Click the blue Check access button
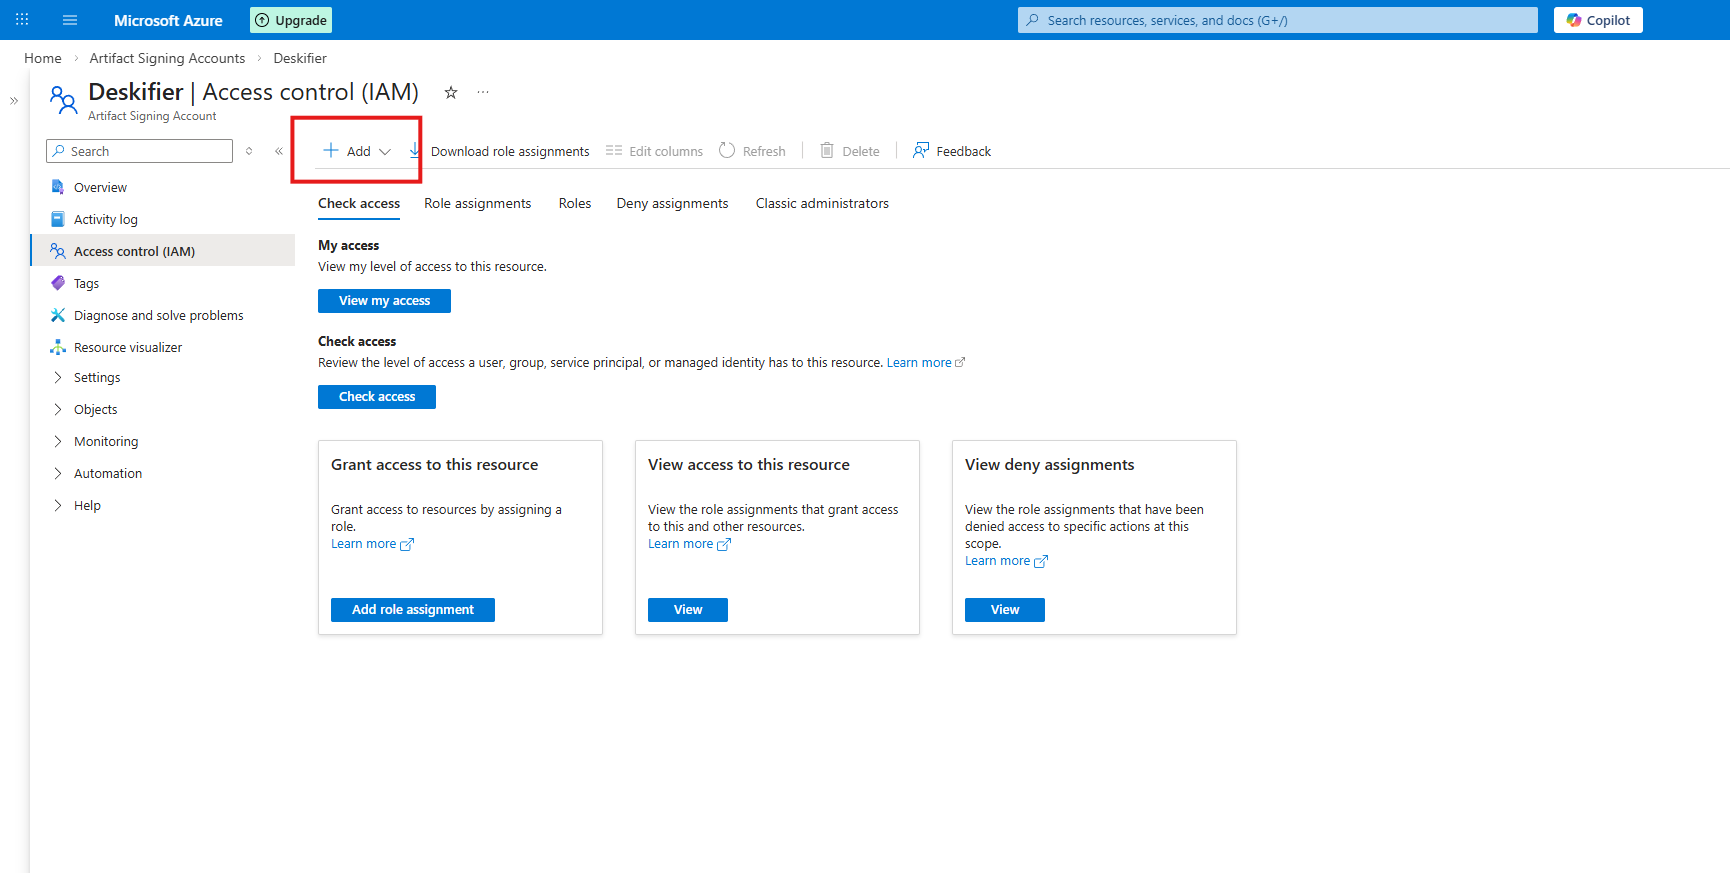This screenshot has width=1730, height=873. tap(377, 397)
